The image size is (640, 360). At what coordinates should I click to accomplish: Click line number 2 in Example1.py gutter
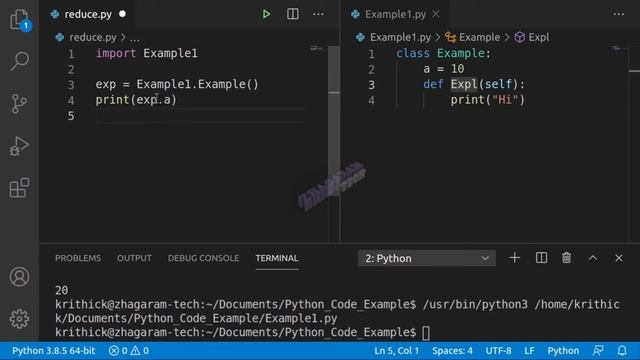pos(371,69)
